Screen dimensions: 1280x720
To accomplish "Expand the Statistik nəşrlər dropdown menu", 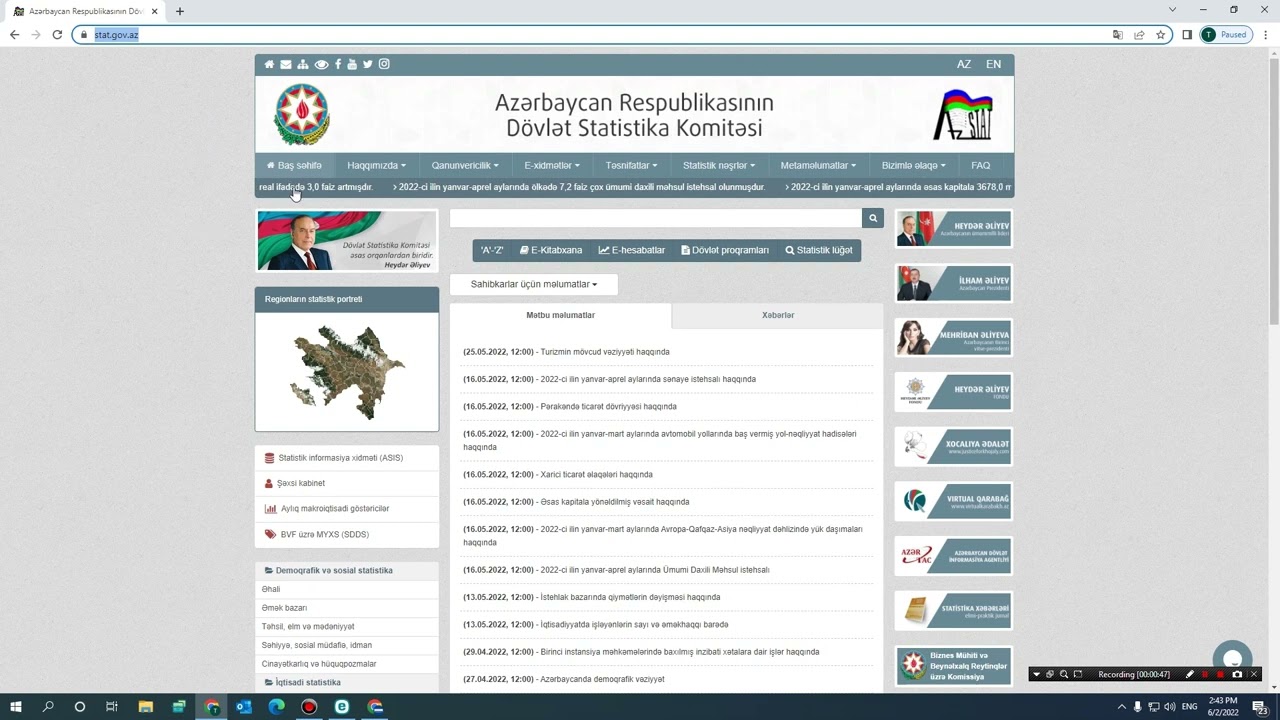I will pyautogui.click(x=719, y=165).
